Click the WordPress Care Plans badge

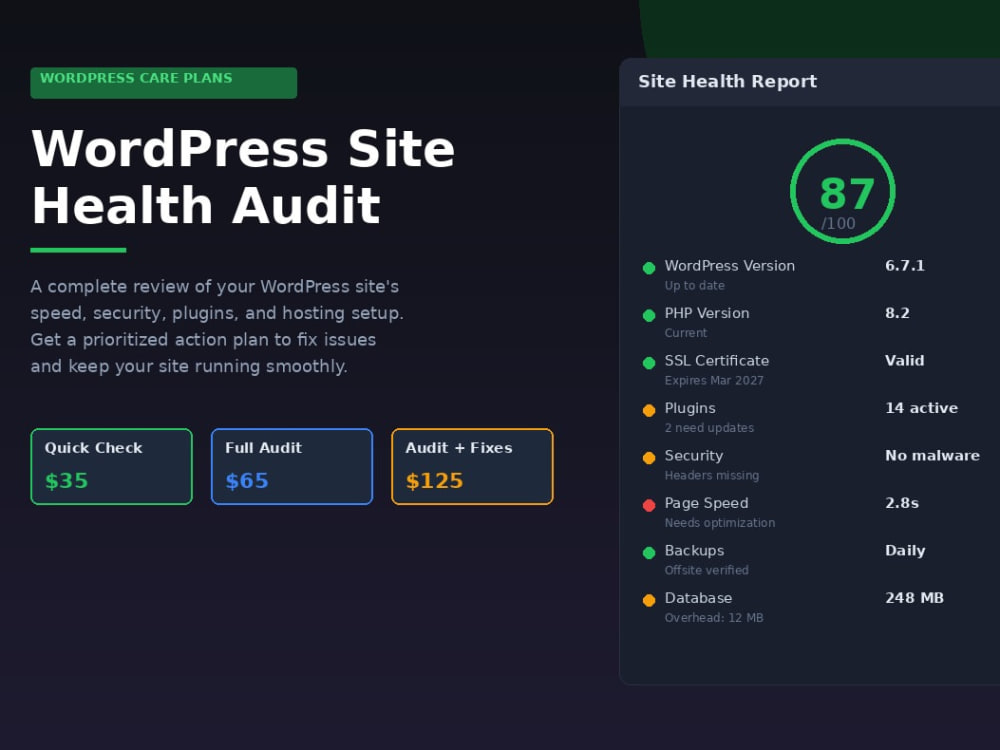[164, 83]
